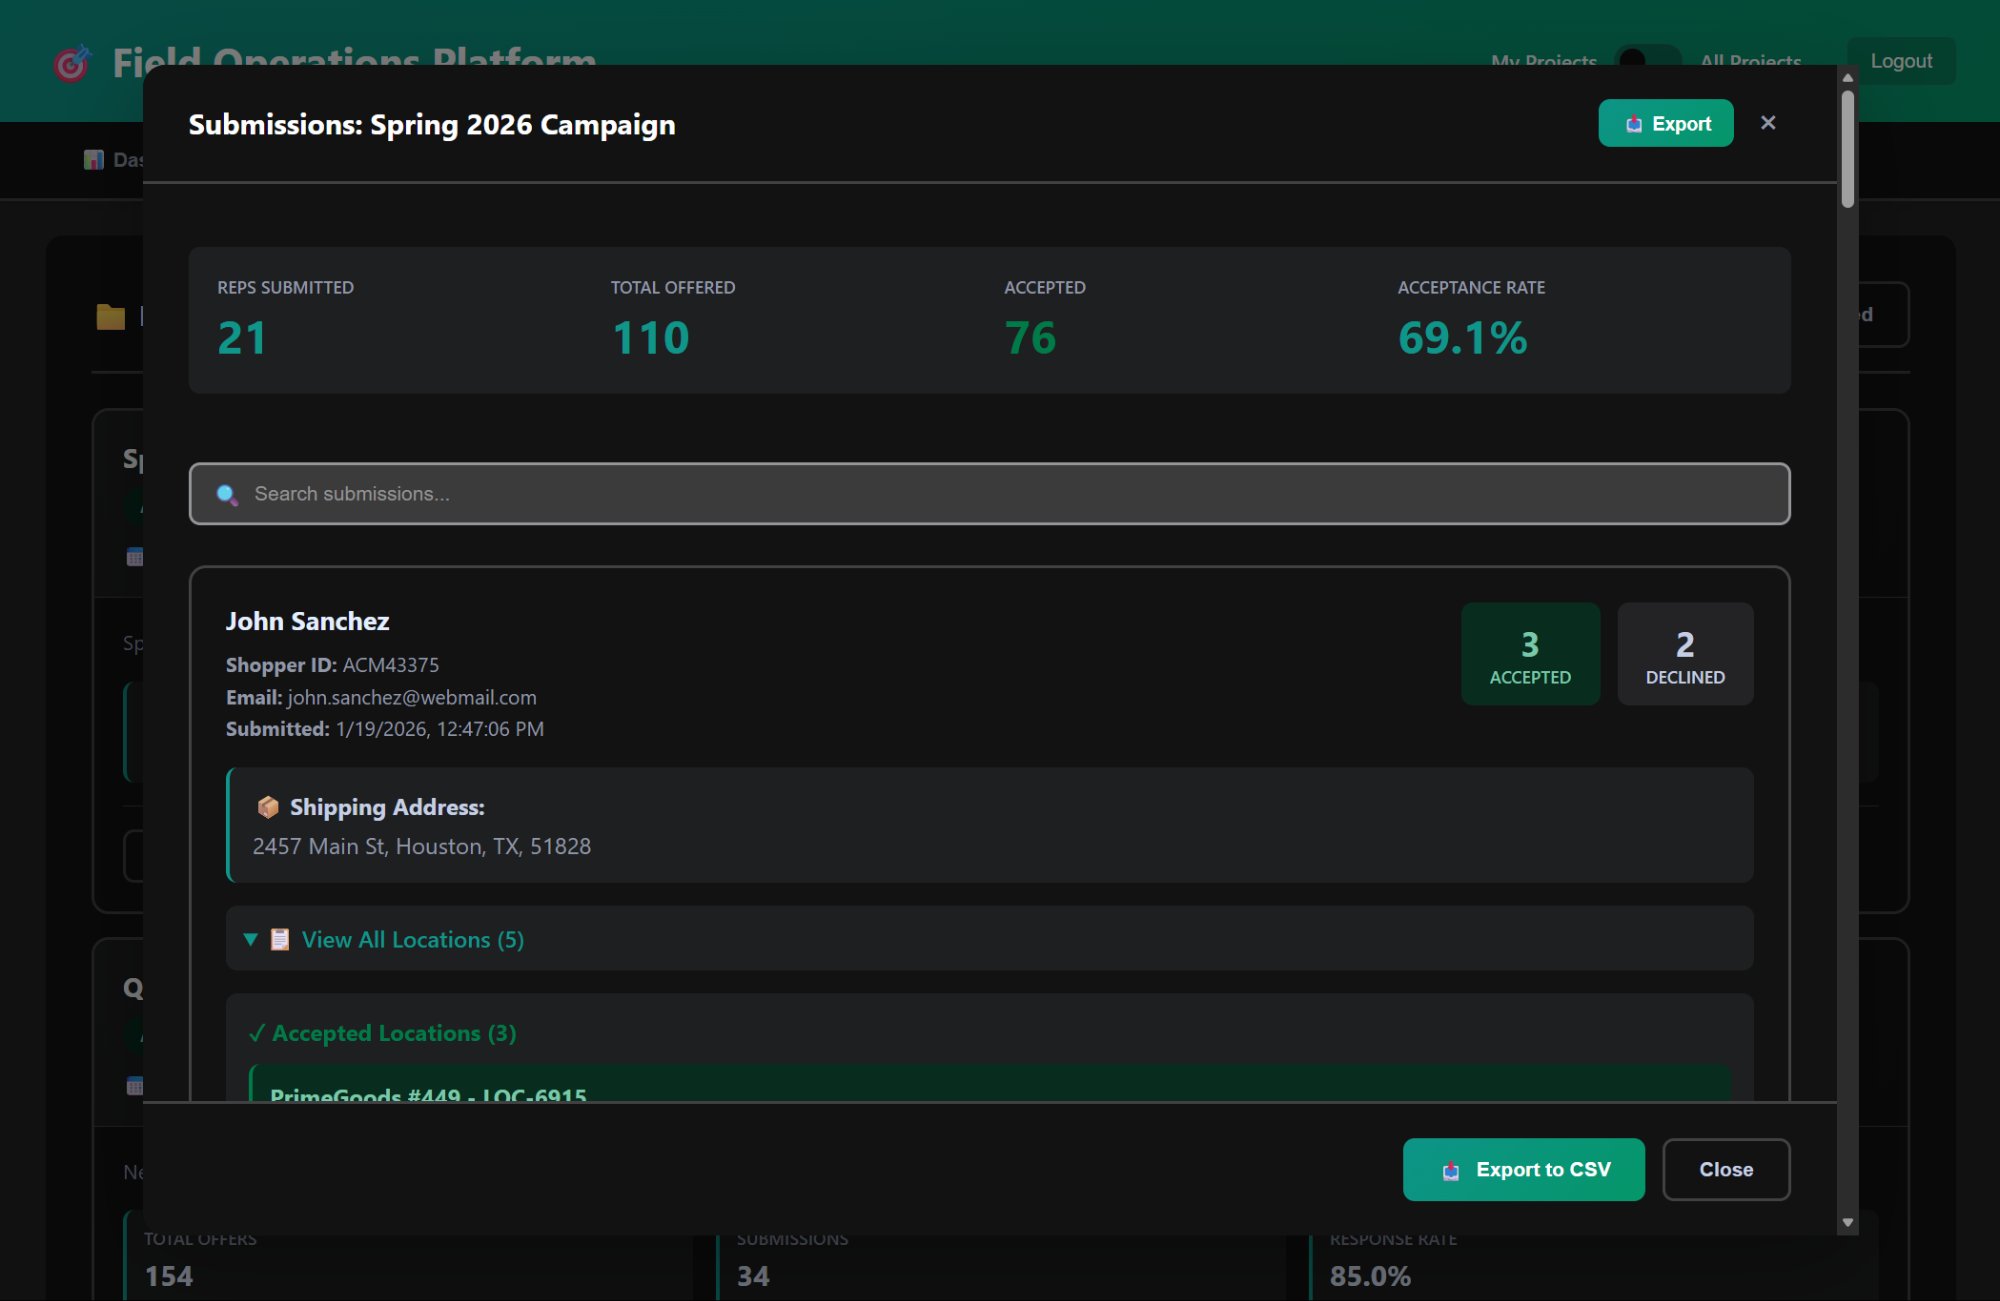Screen dimensions: 2000x1301
Task: Click the shipping address 2457 Main St text
Action: click(421, 847)
